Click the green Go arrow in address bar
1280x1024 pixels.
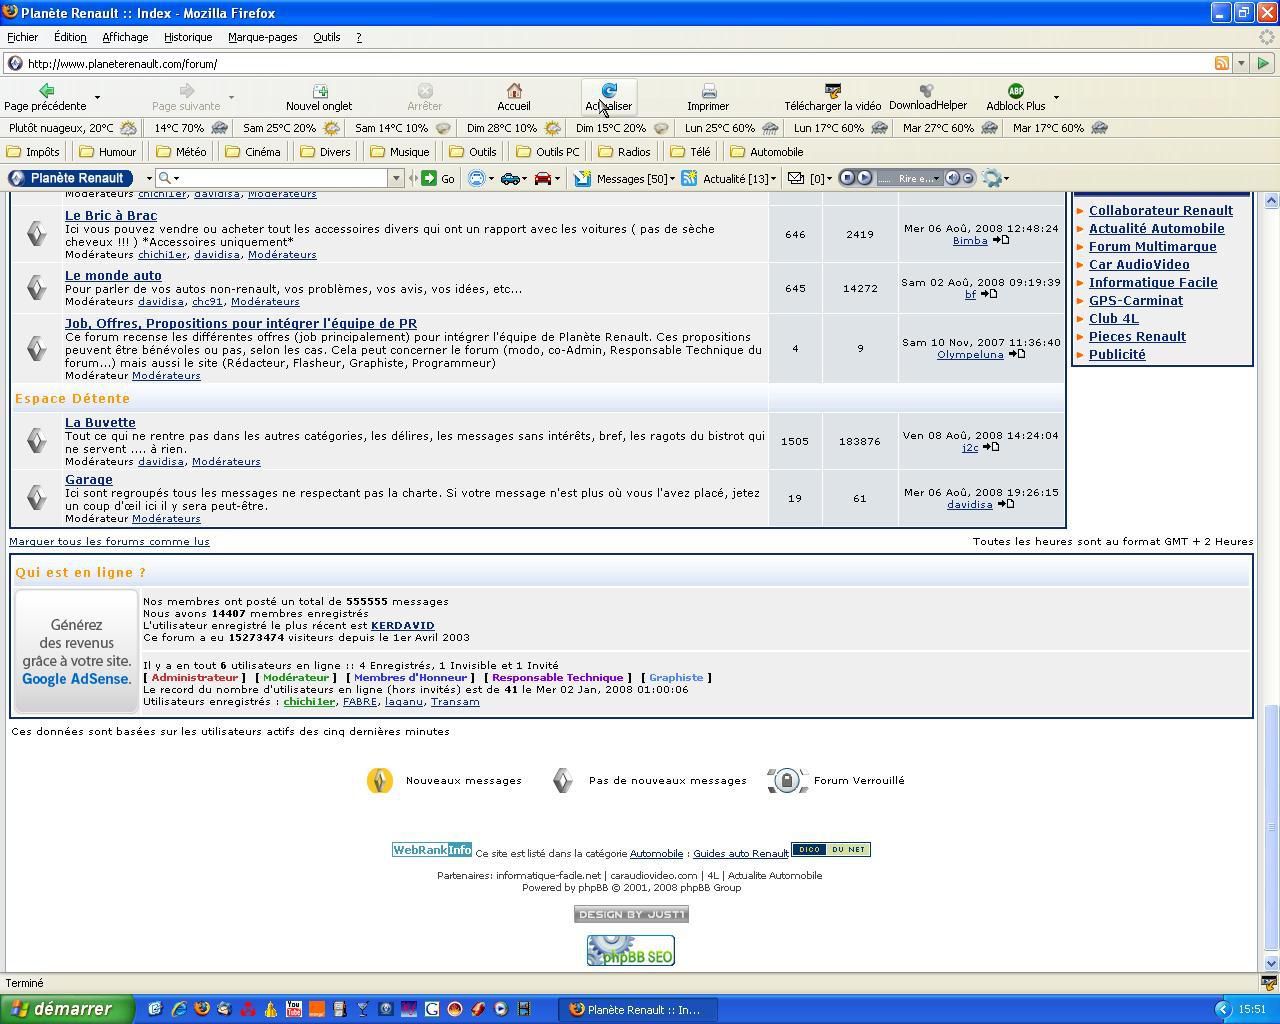[1263, 63]
